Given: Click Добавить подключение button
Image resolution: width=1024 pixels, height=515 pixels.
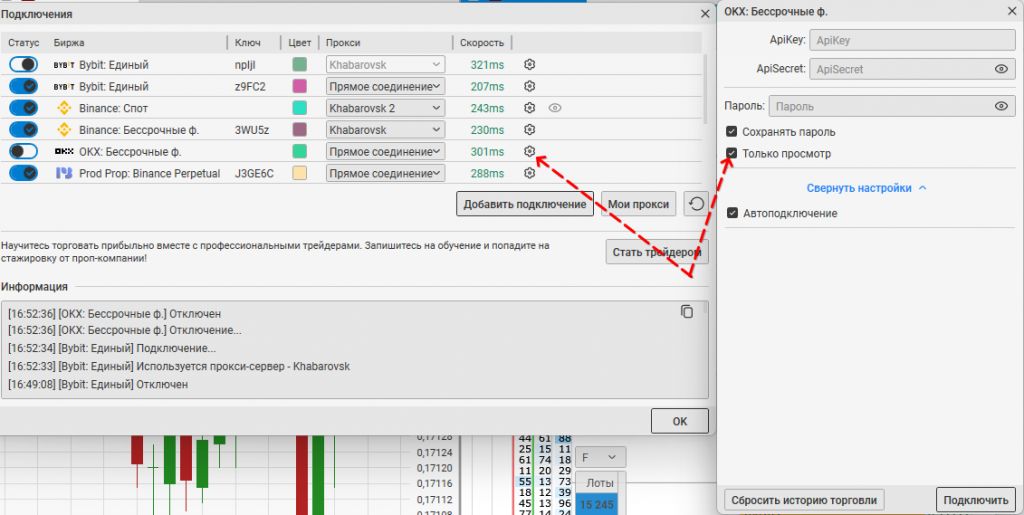Looking at the screenshot, I should tap(525, 204).
